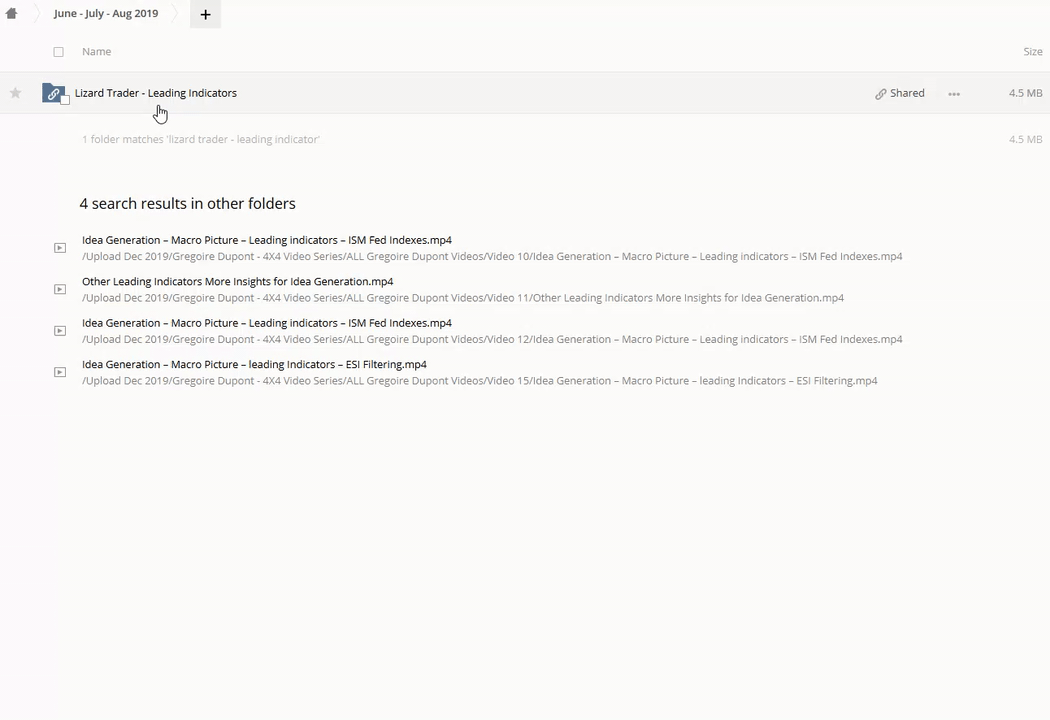Navigate to June - July - Aug 2019 breadcrumb
Image resolution: width=1050 pixels, height=720 pixels.
(x=106, y=14)
